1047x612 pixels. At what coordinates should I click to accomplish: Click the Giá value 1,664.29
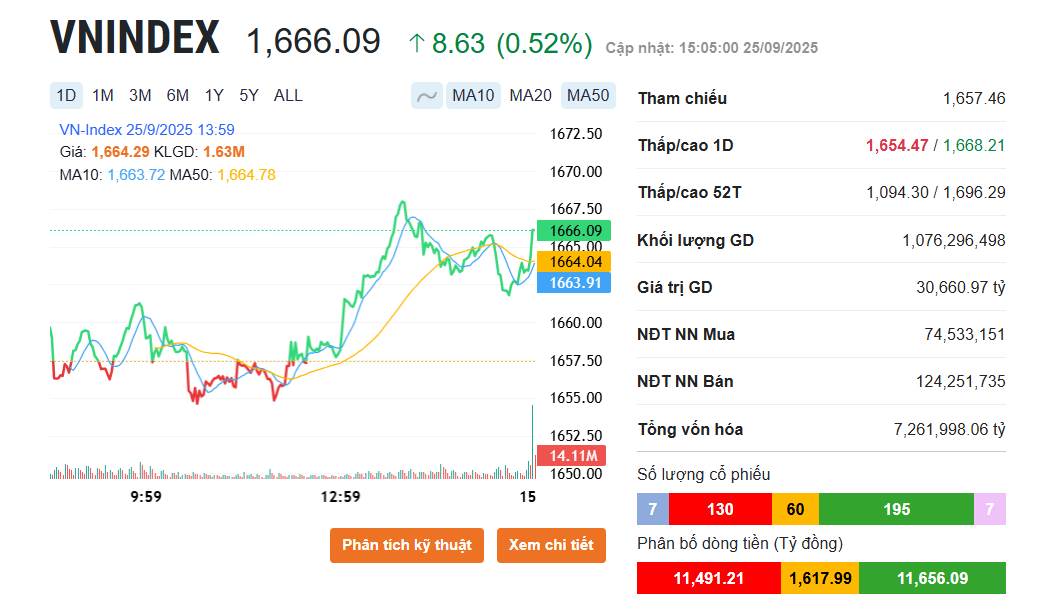(120, 152)
